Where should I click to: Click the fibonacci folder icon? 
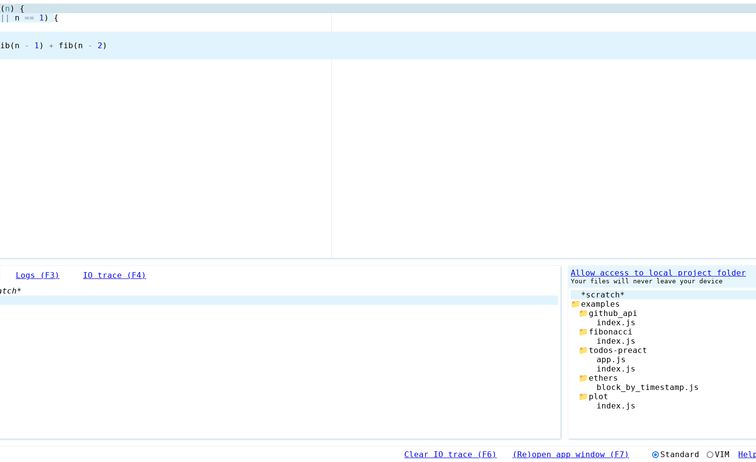[583, 332]
